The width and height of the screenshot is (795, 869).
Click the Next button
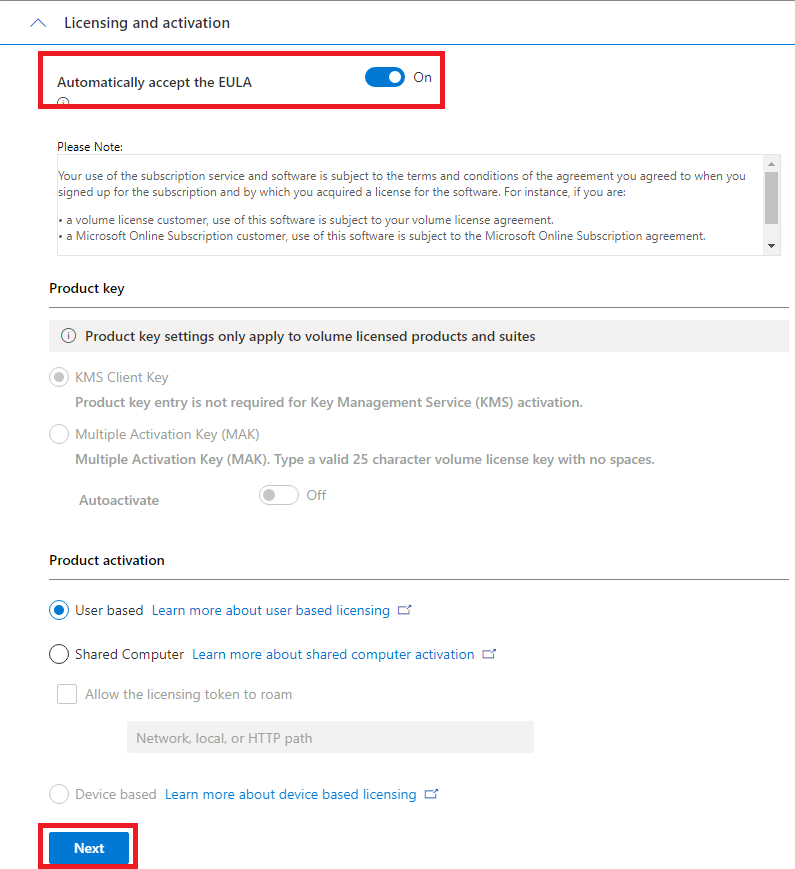pos(89,848)
